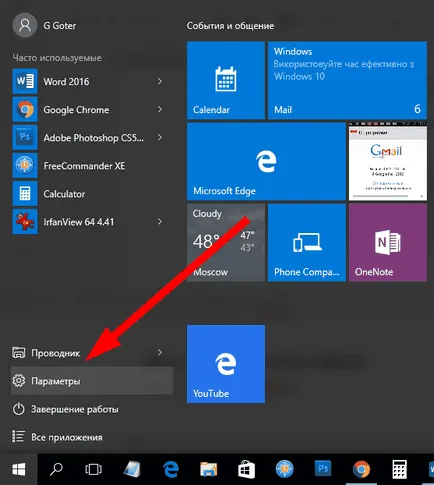Launch IrfanView 64 4.41 from the list
Image resolution: width=434 pixels, height=485 pixels.
point(92,222)
